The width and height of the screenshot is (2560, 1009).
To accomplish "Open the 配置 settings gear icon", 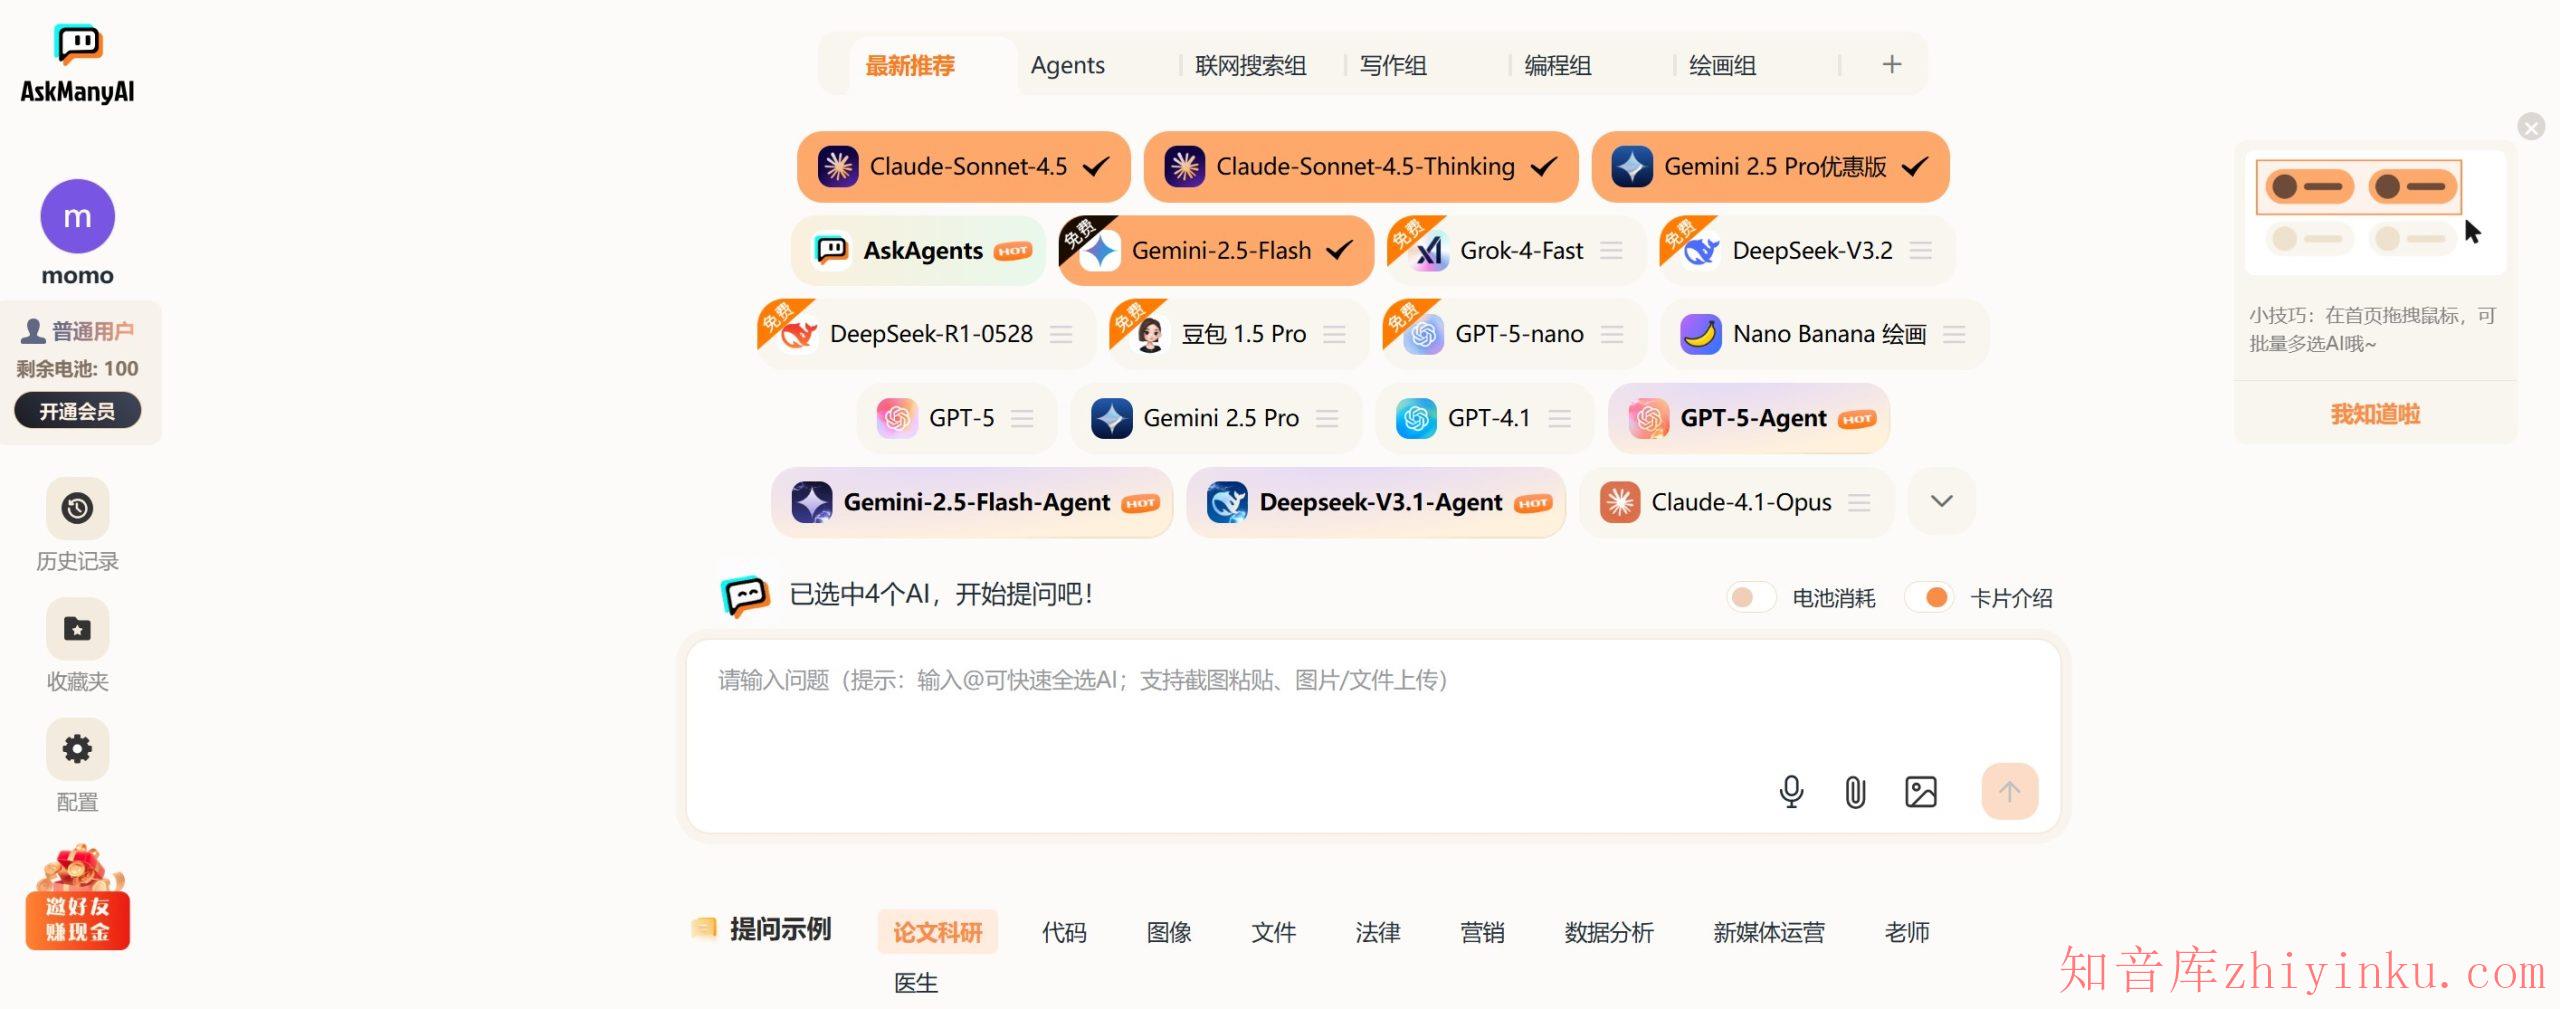I will click(x=77, y=749).
